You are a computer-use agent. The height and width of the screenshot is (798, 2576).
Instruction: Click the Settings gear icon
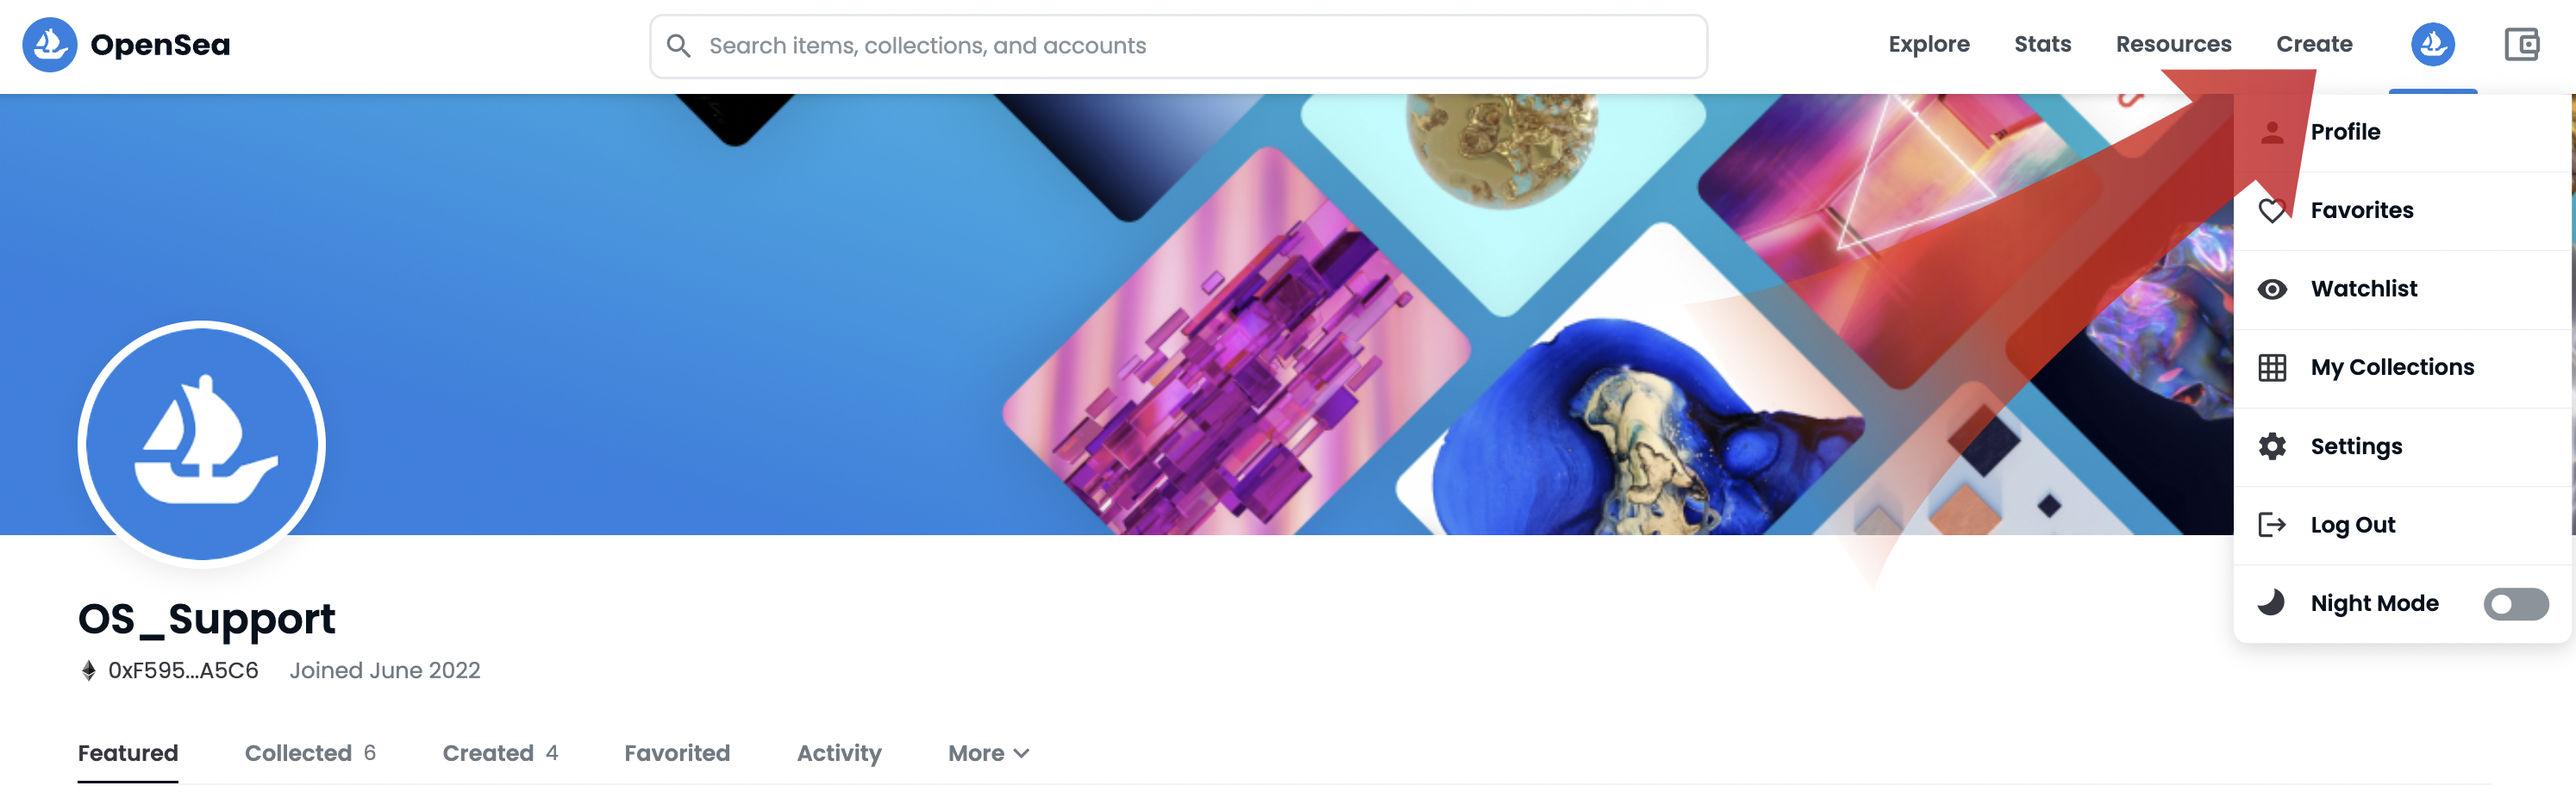pos(2272,446)
